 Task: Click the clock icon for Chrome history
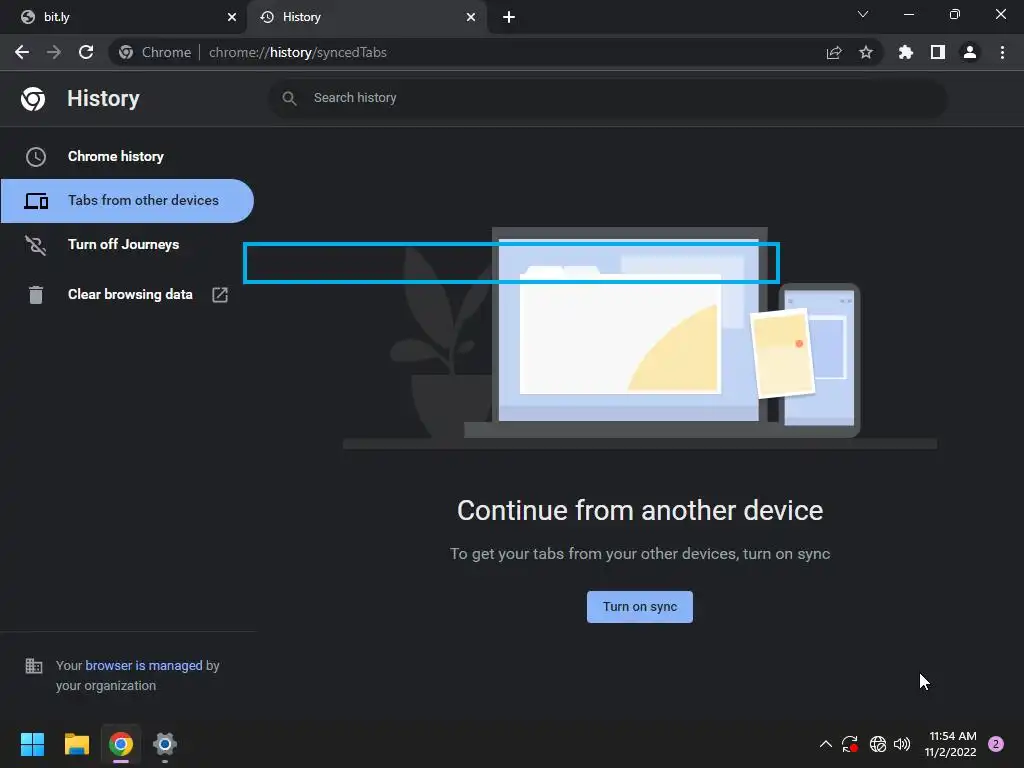tap(35, 157)
